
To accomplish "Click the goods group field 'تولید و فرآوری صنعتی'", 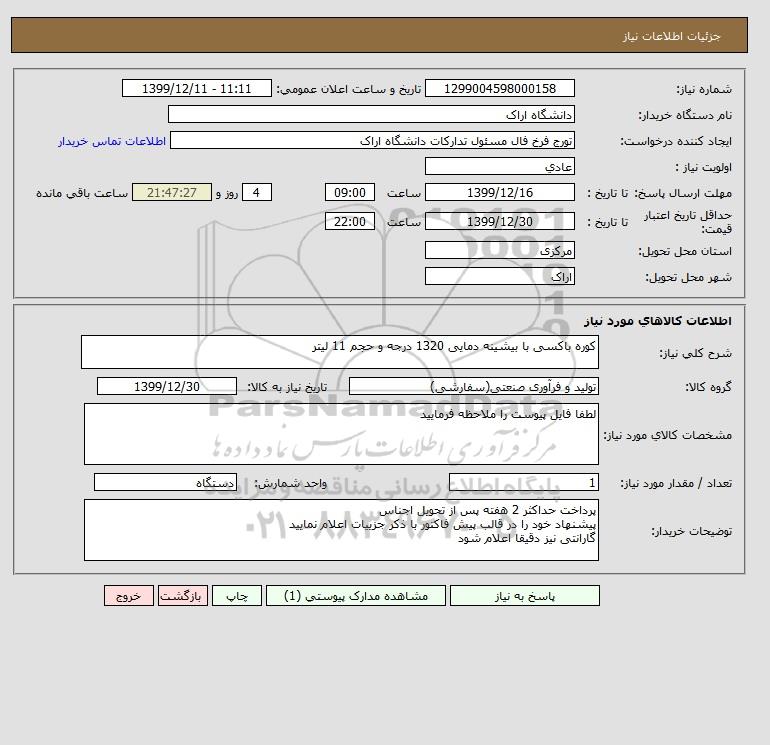I will click(x=473, y=386).
